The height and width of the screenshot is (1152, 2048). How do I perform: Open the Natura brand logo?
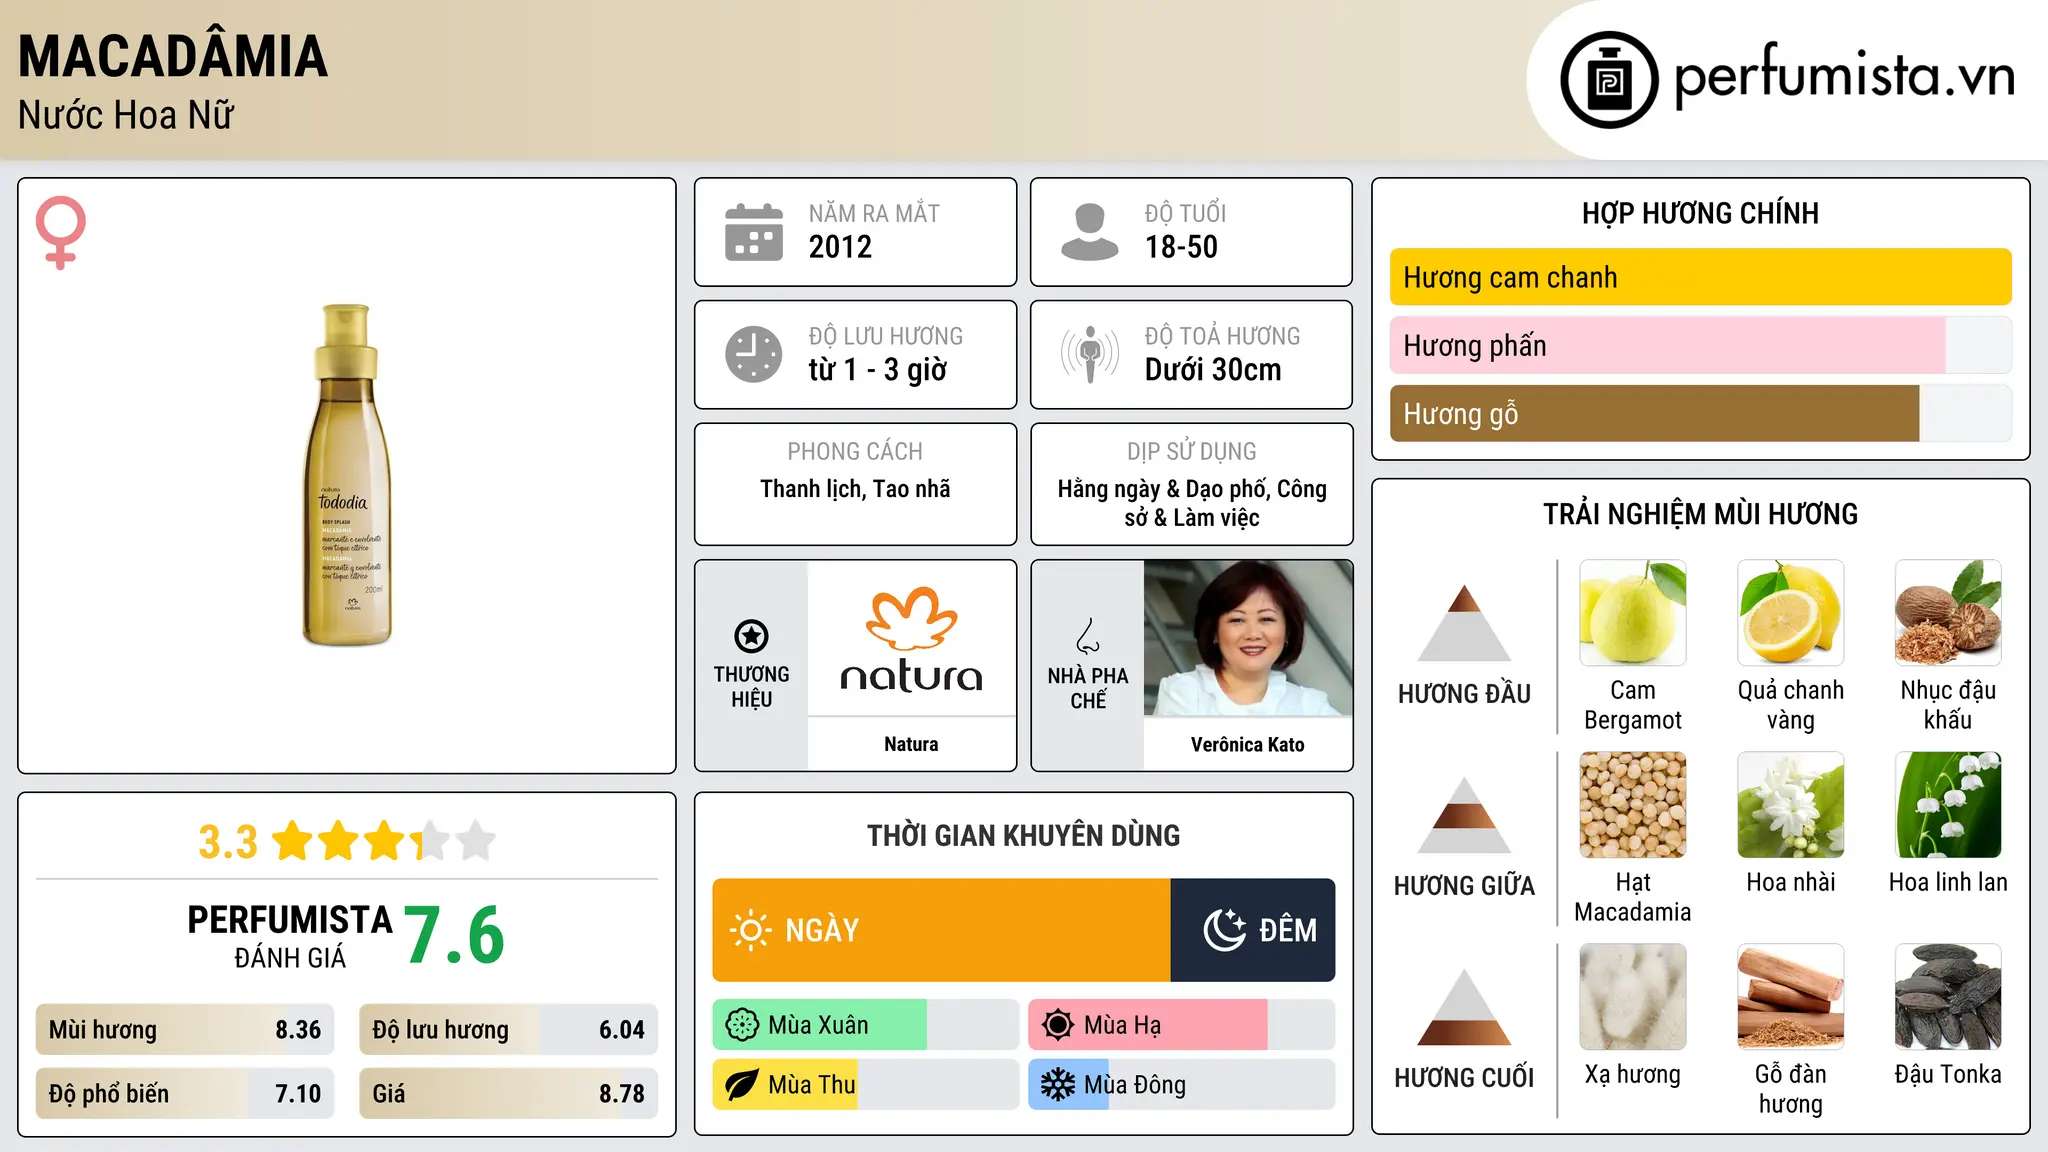pyautogui.click(x=911, y=640)
